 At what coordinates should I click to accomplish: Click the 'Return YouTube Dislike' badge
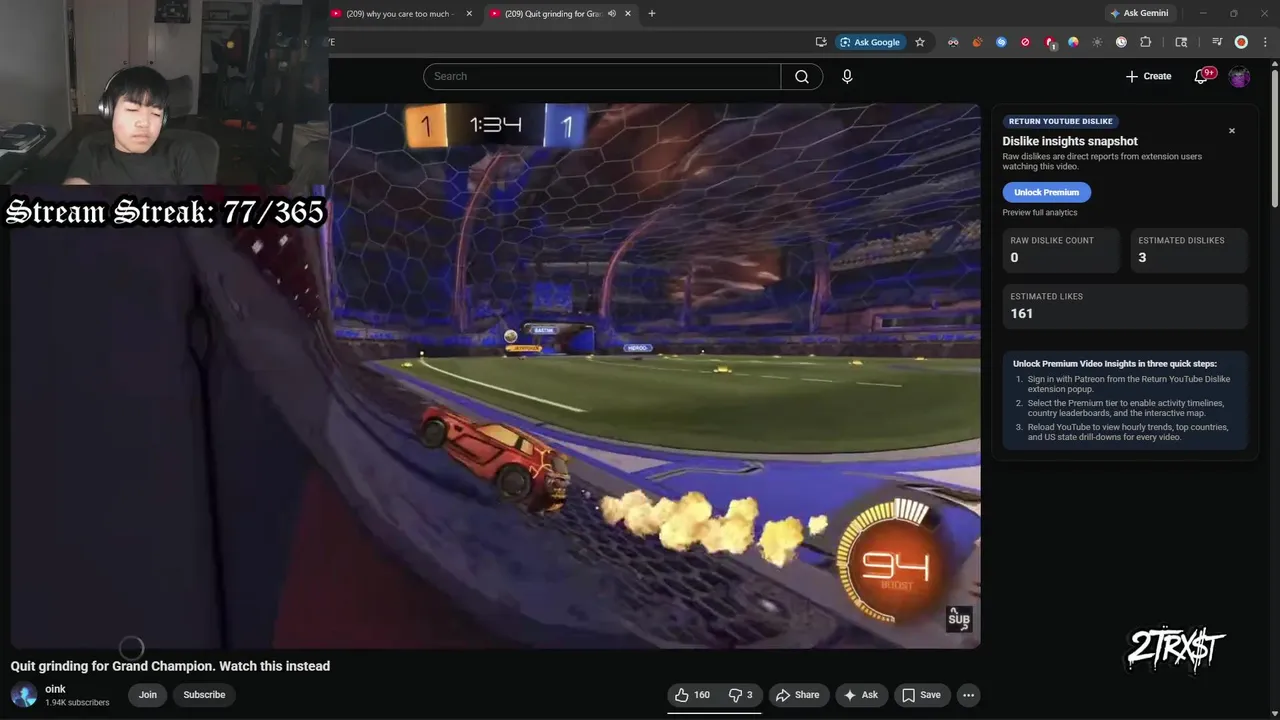point(1060,121)
